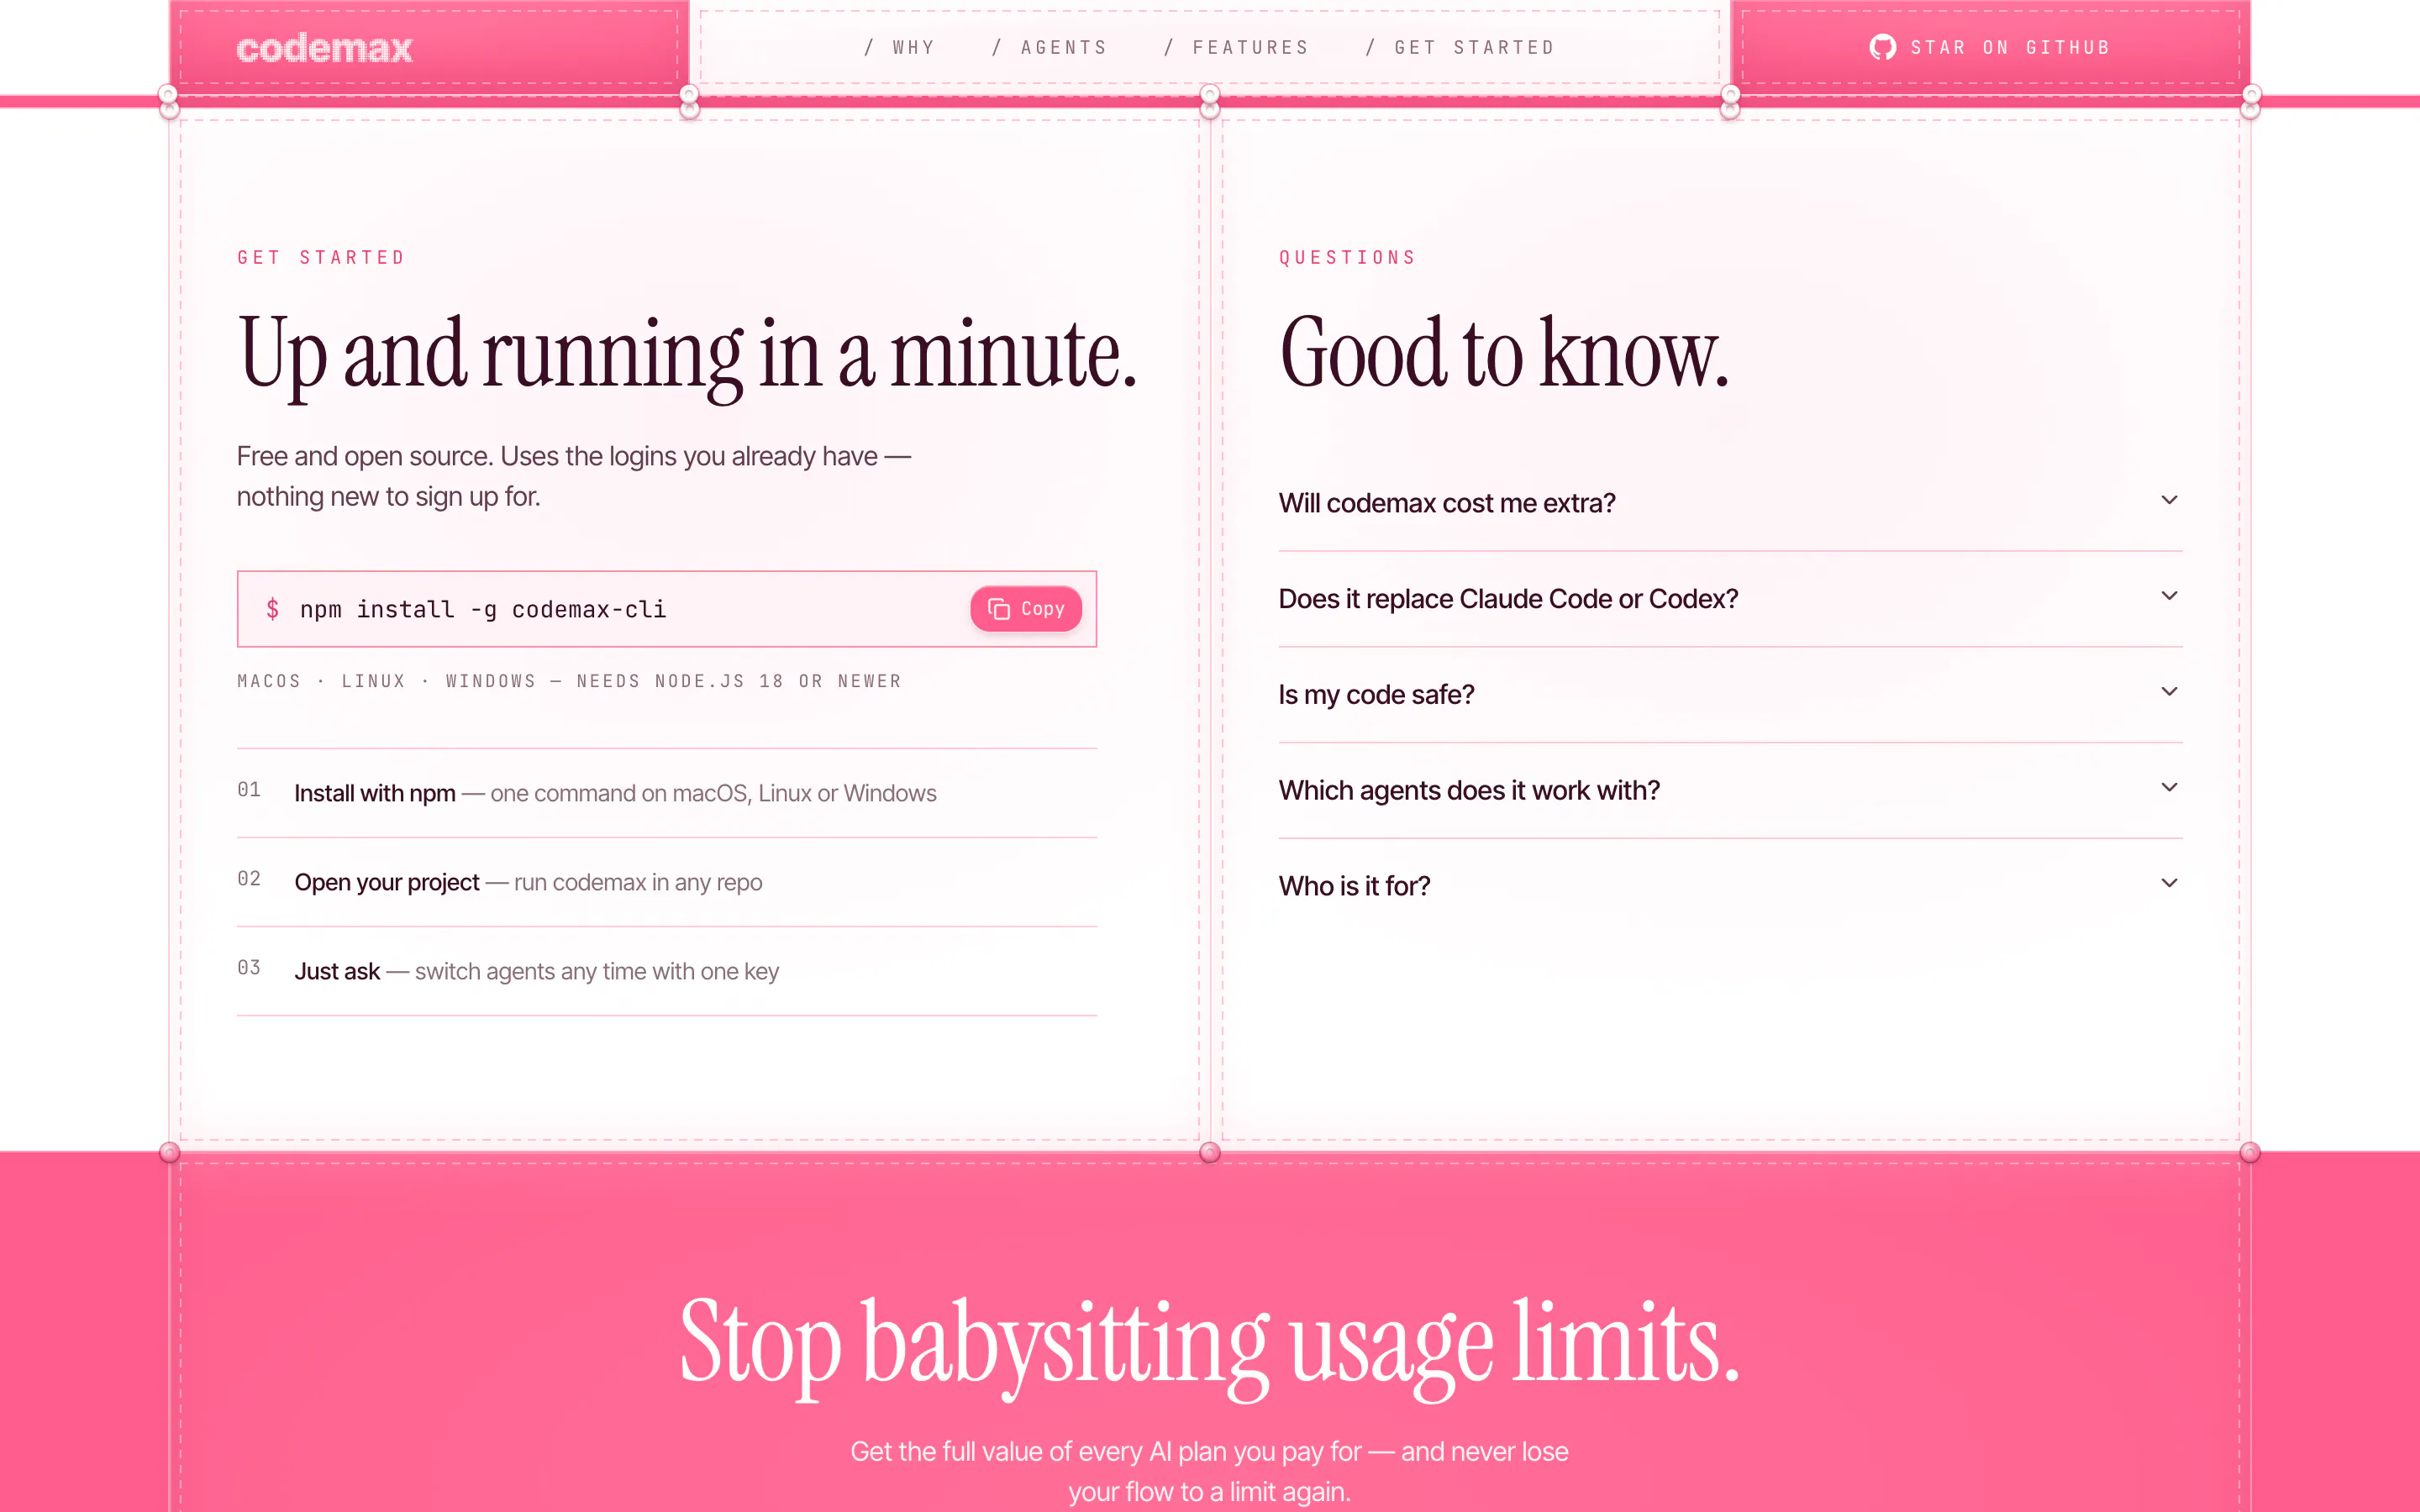Click the codemax logo
This screenshot has width=2420, height=1512.
pos(324,48)
